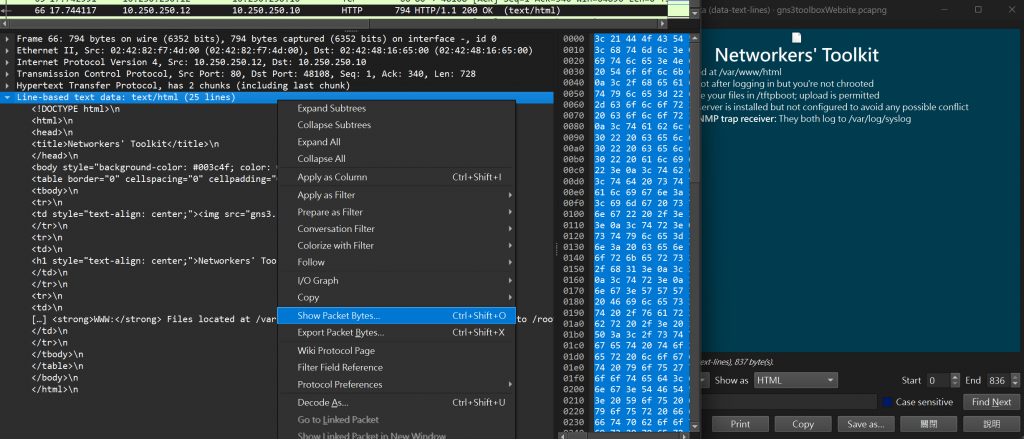Click the Start spinner arrows
This screenshot has height=439, width=1024.
(956, 380)
